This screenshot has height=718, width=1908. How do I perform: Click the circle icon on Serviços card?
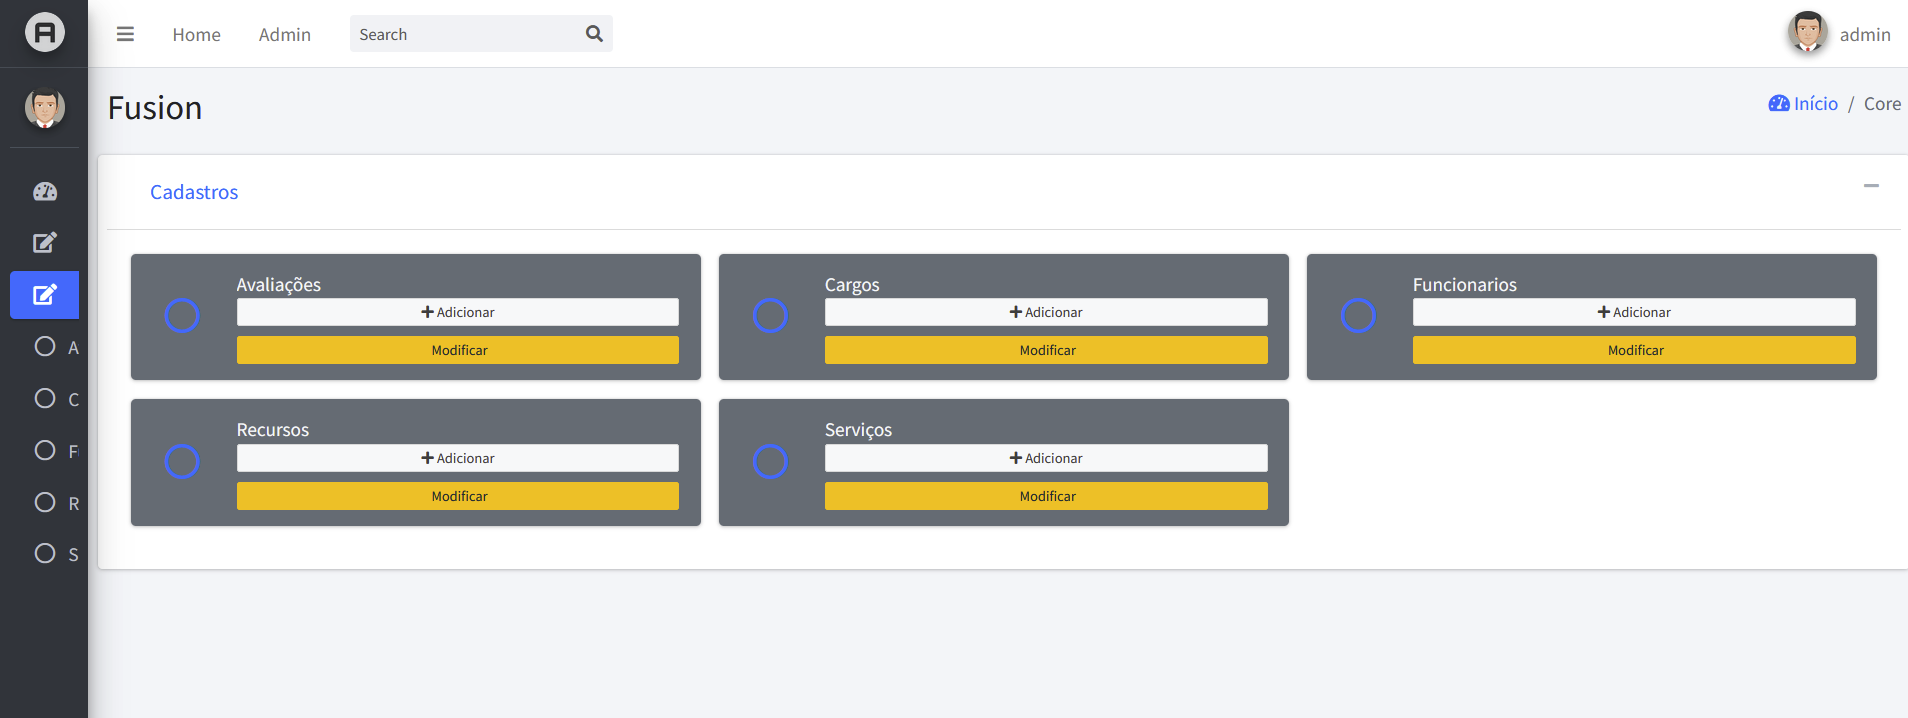tap(770, 461)
